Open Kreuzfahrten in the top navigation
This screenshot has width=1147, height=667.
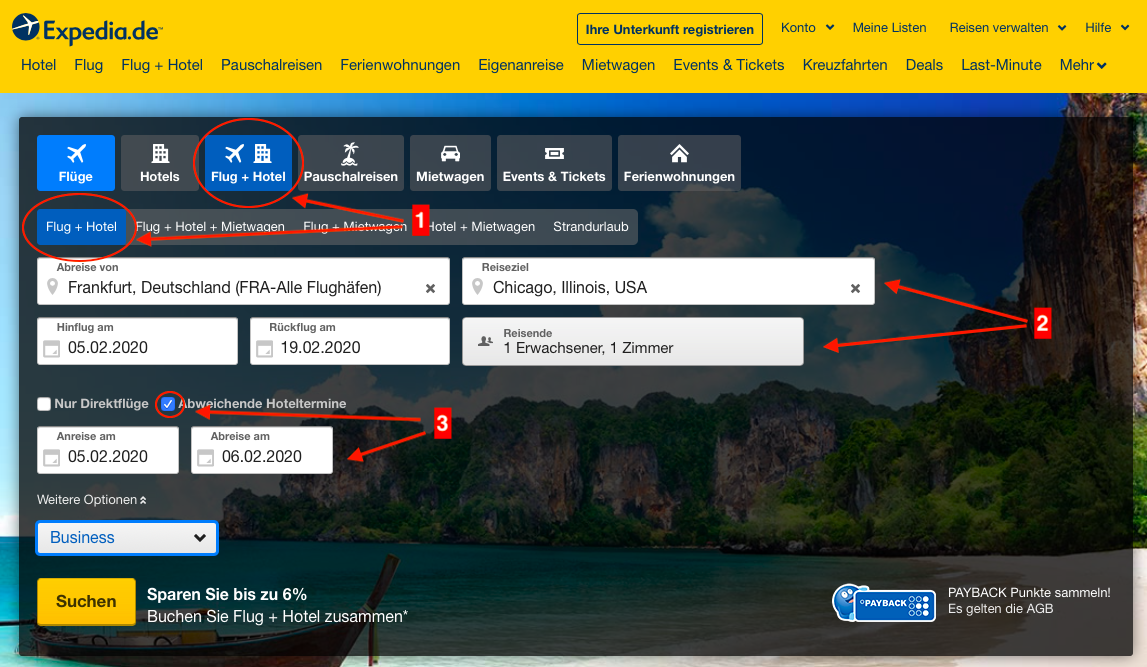tap(844, 65)
